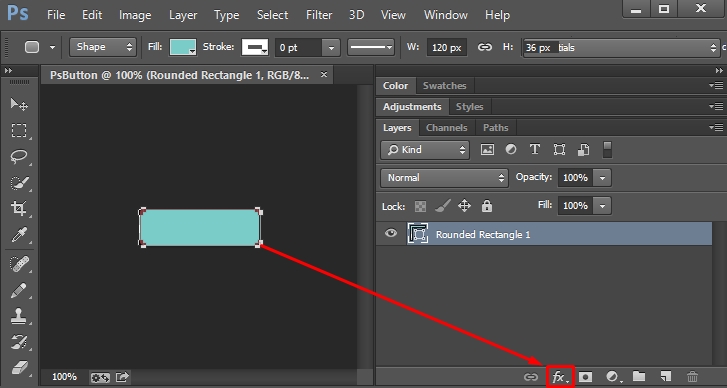The height and width of the screenshot is (388, 727).
Task: Open the Opacity slider dropdown arrow
Action: coord(602,178)
